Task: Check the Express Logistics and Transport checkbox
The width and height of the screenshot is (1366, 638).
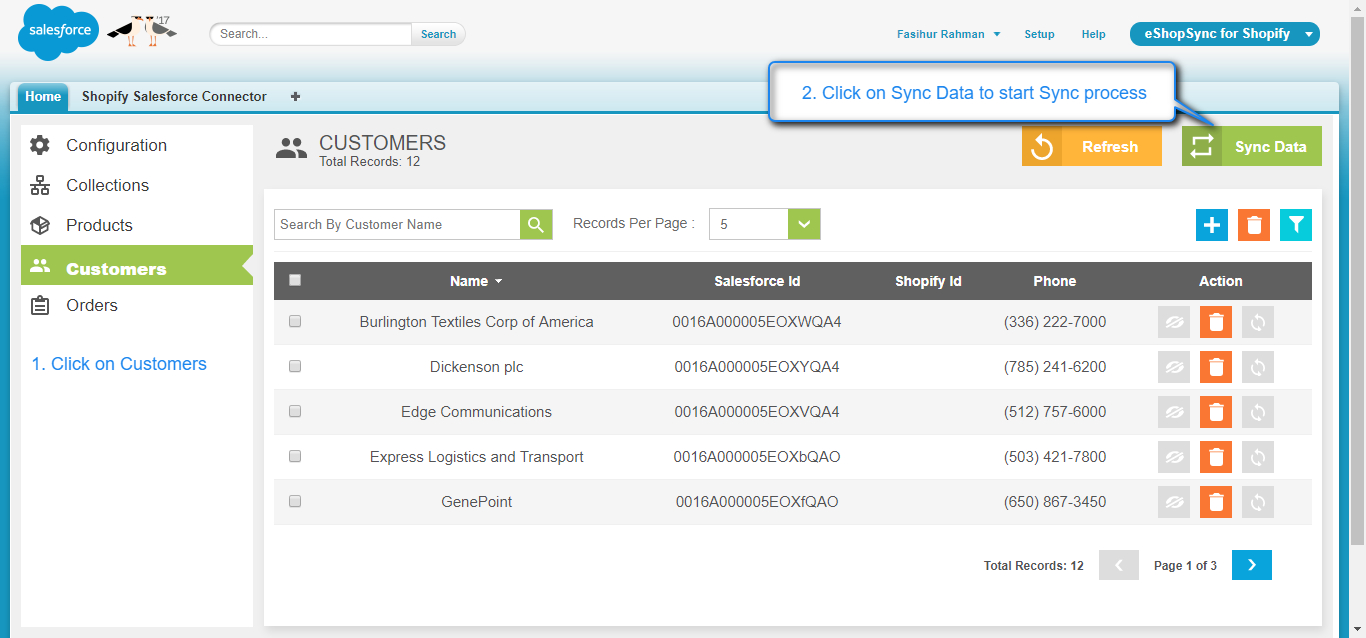Action: 295,456
